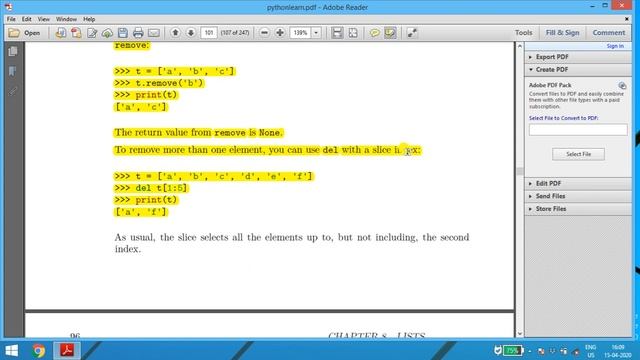The image size is (640, 360).
Task: Fit one full page to window icon
Action: point(353,33)
